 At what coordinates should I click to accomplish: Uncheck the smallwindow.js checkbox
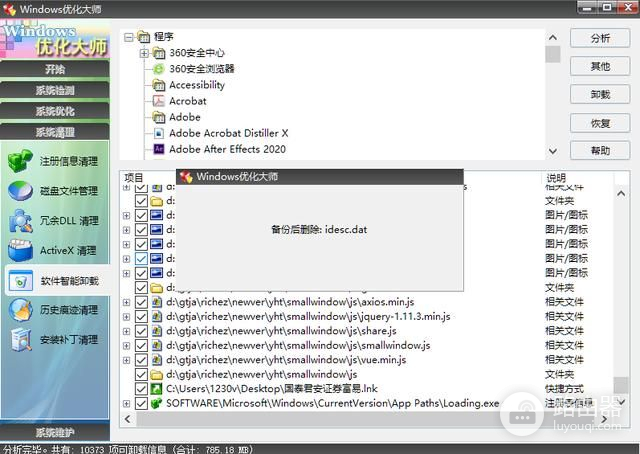(x=141, y=345)
